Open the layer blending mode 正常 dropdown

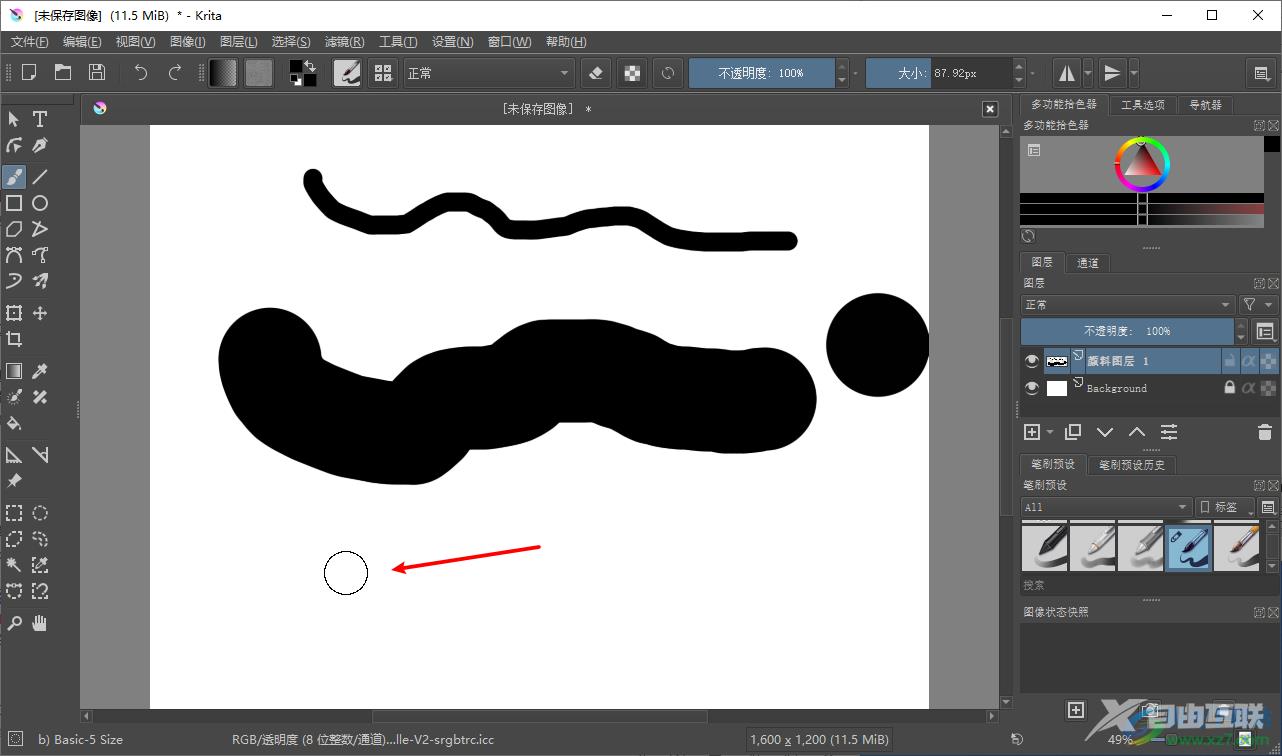[x=1128, y=305]
